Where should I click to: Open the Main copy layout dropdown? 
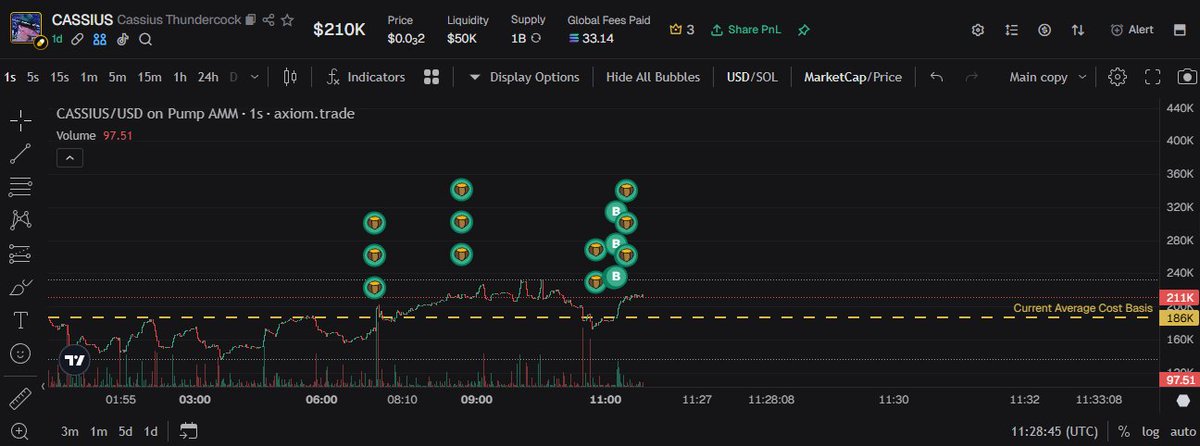tap(1046, 77)
